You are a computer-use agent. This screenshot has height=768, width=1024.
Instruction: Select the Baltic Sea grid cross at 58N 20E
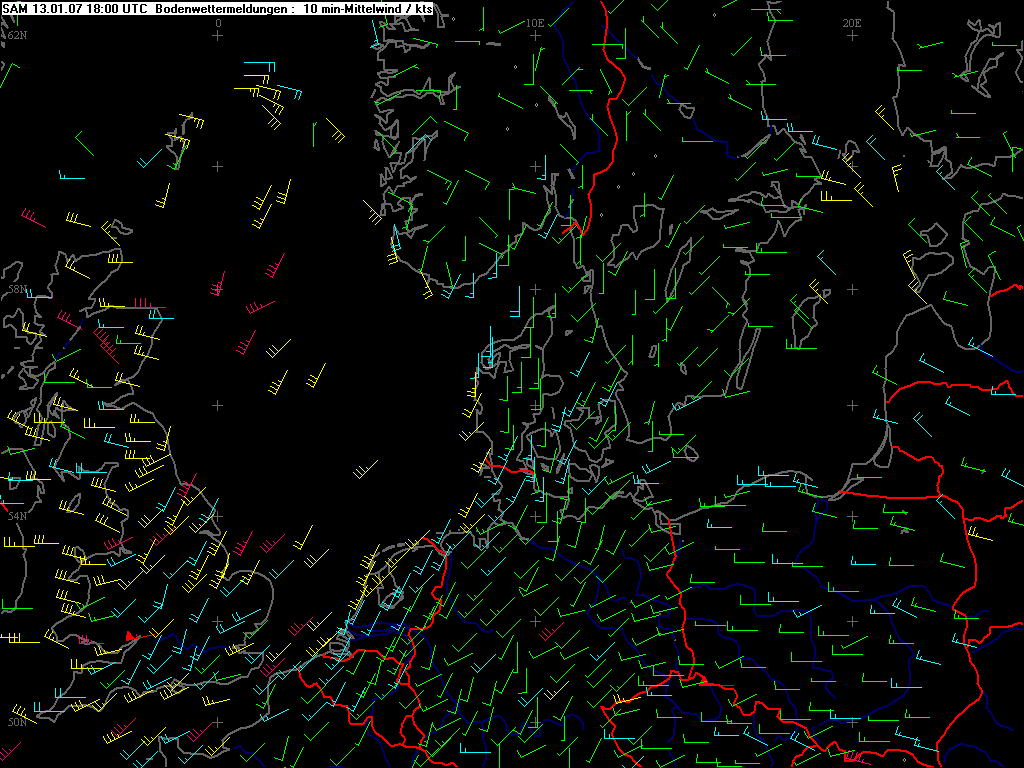point(852,289)
